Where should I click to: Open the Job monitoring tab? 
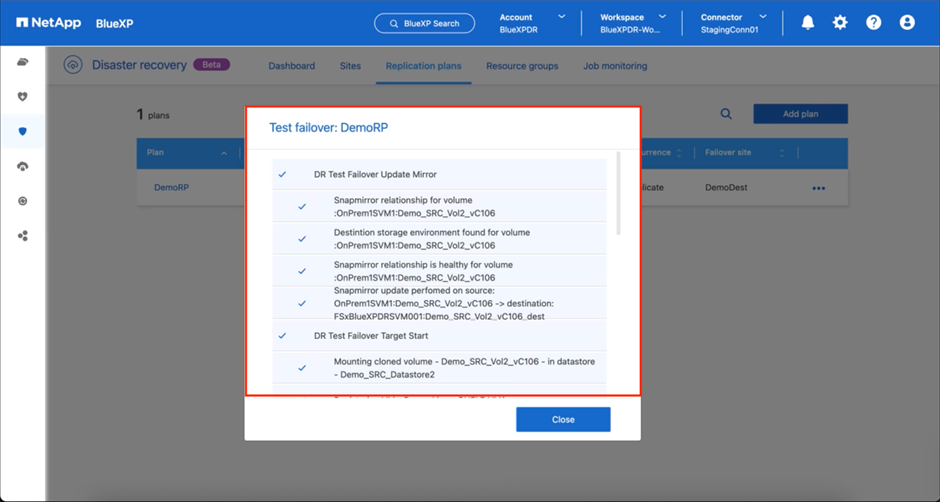(615, 66)
